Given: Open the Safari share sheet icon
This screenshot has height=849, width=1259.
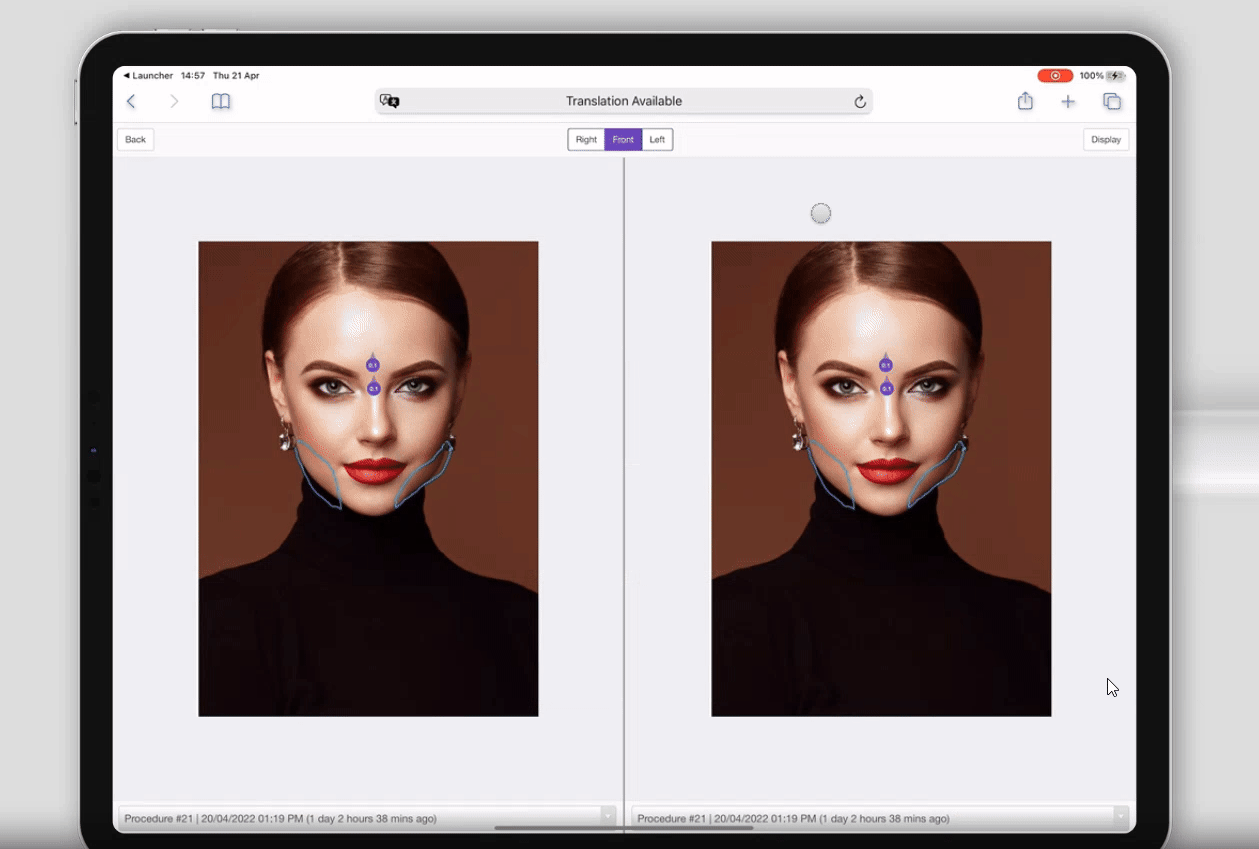Looking at the screenshot, I should point(1025,101).
